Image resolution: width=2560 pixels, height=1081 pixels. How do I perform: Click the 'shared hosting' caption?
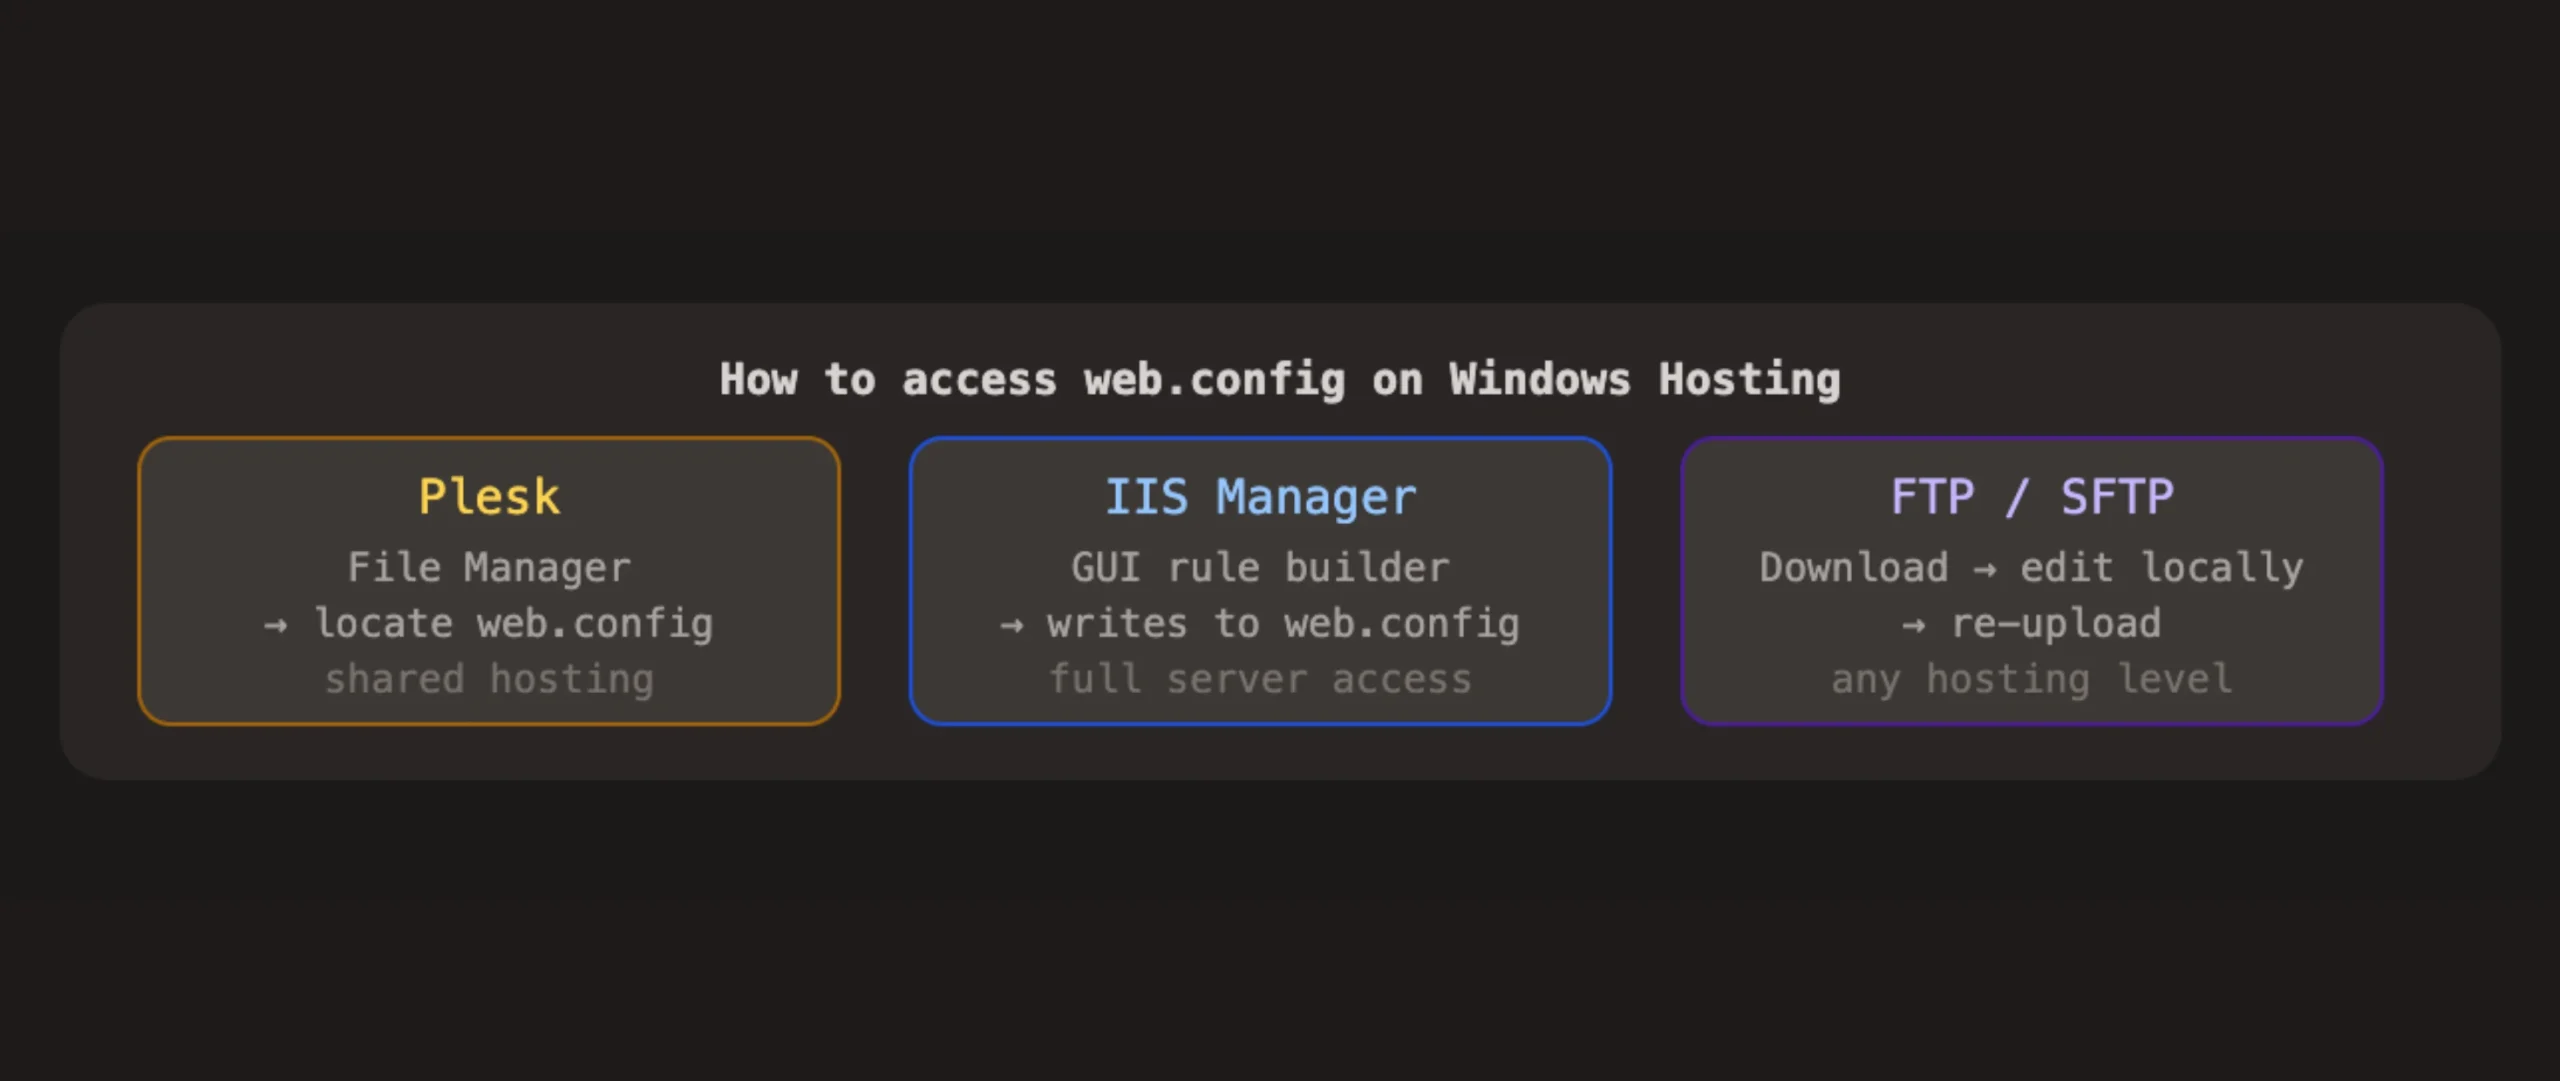tap(489, 679)
